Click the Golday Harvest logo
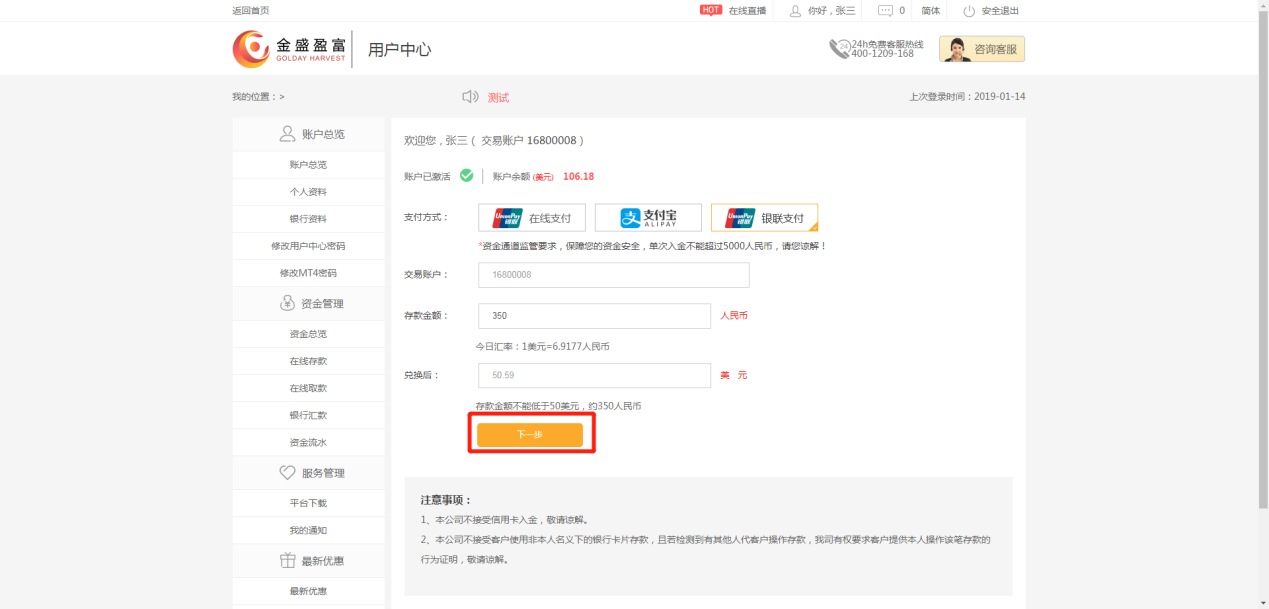Viewport: 1269px width, 609px height. click(289, 49)
